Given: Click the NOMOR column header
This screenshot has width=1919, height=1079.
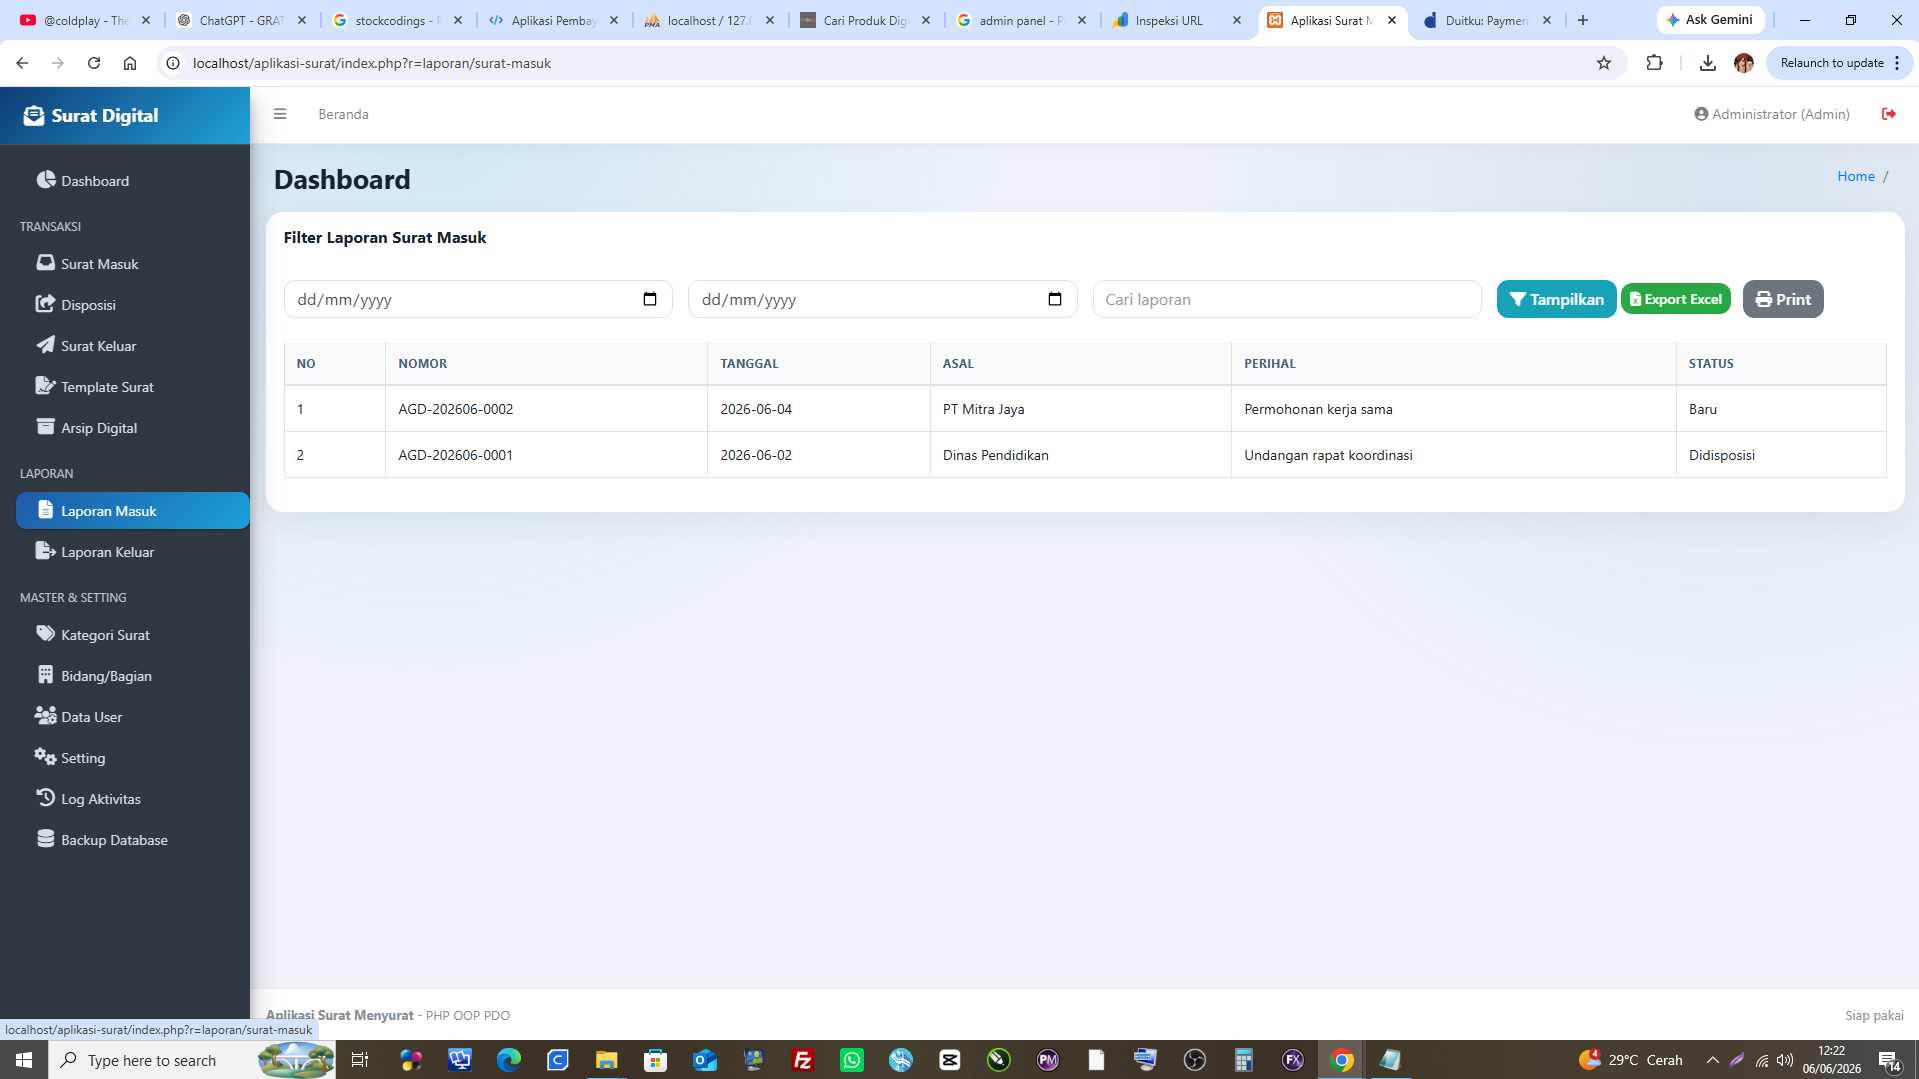Looking at the screenshot, I should coord(546,363).
